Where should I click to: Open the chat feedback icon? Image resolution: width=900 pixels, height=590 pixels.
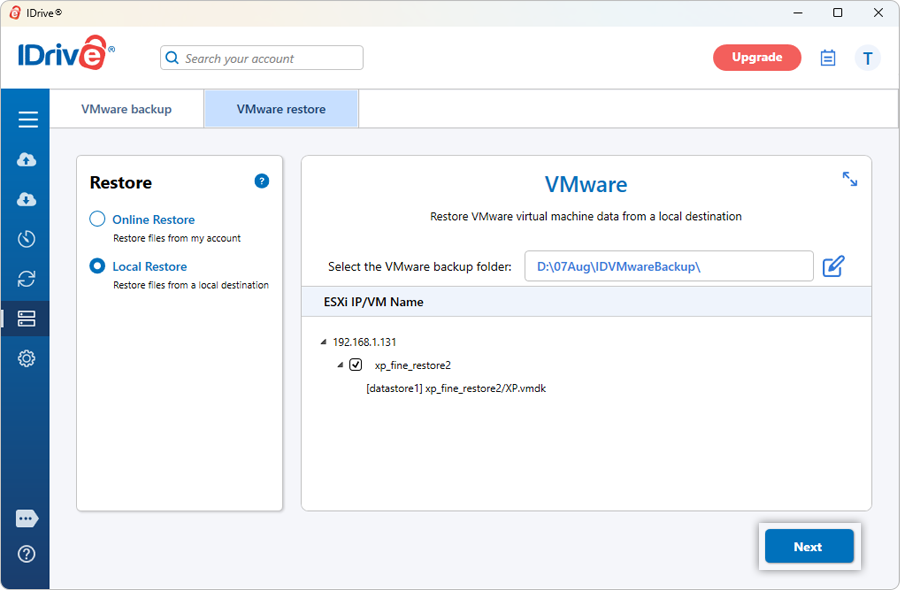[x=27, y=519]
